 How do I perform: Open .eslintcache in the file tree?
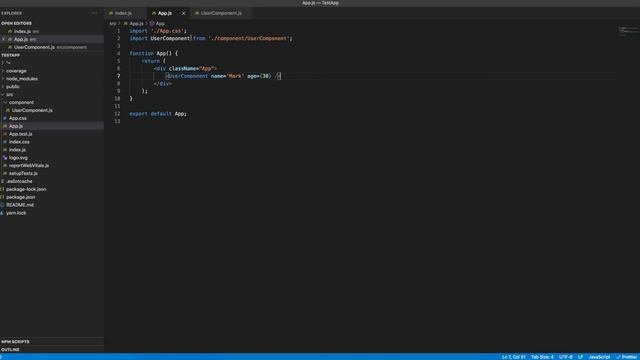(x=19, y=181)
